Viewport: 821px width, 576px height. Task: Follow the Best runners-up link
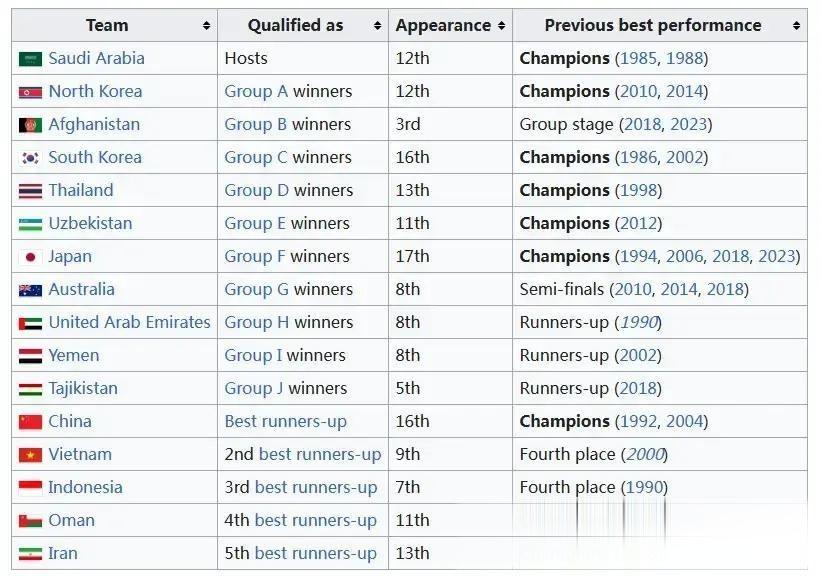tap(285, 422)
